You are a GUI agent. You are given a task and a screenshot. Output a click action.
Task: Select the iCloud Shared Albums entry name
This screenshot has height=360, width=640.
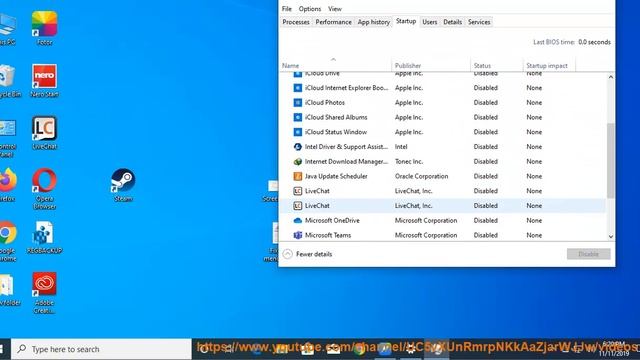[x=336, y=117]
